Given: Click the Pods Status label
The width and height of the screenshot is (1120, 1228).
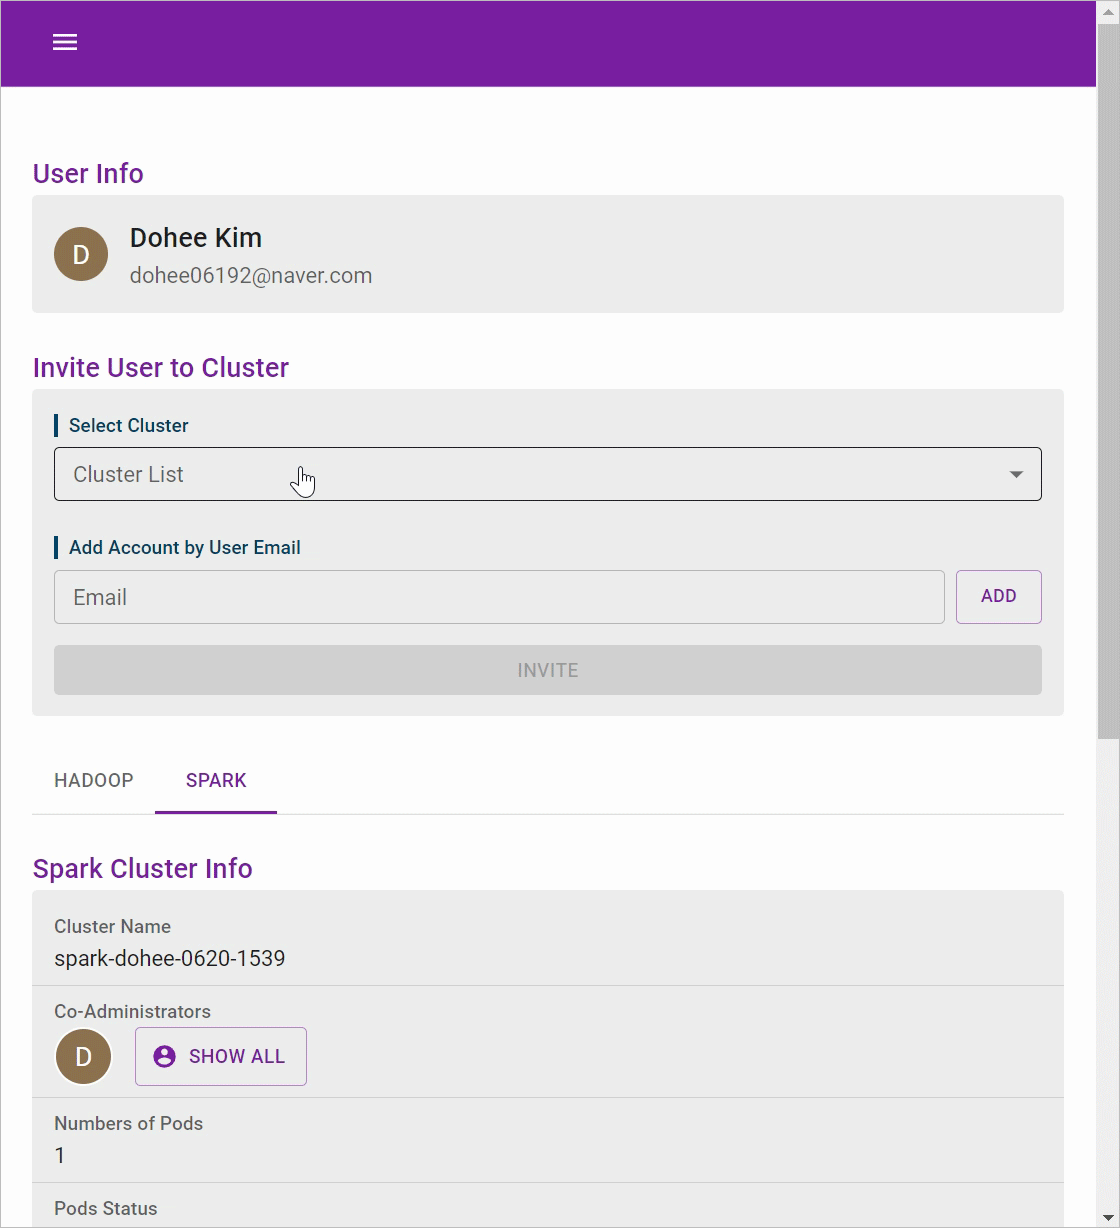Looking at the screenshot, I should [x=106, y=1208].
